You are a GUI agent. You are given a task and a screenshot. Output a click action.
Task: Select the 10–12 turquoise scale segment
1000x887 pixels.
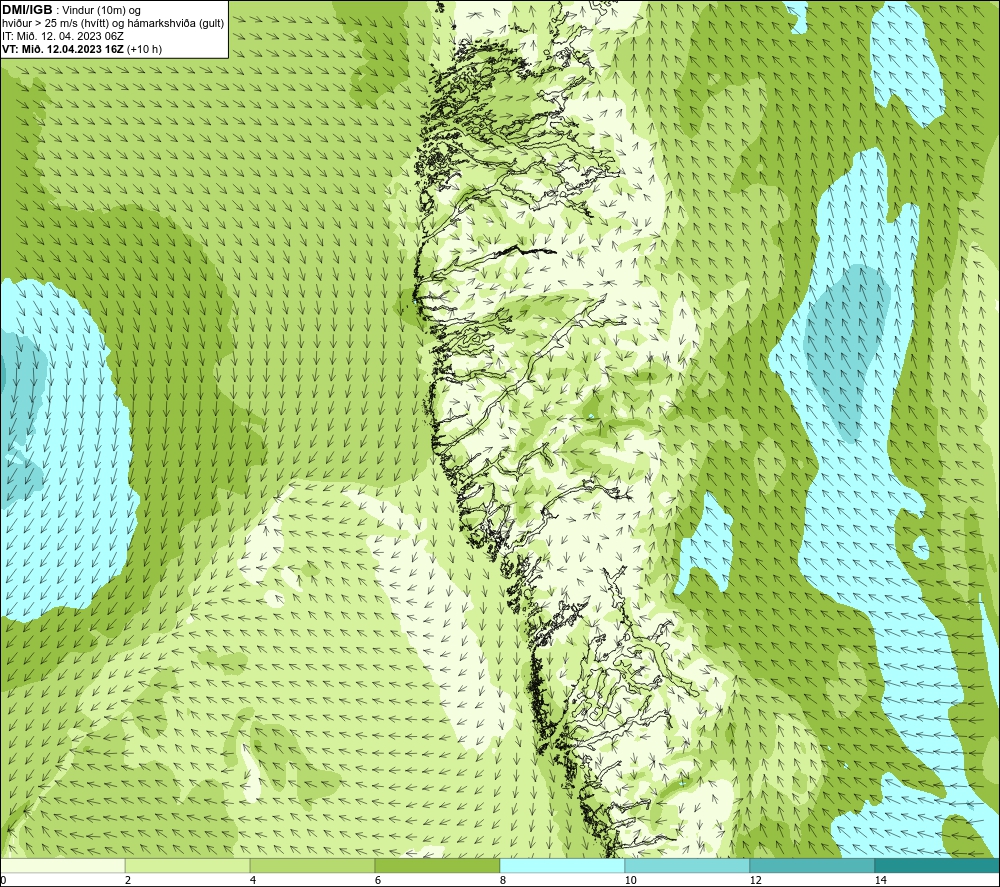tap(688, 865)
